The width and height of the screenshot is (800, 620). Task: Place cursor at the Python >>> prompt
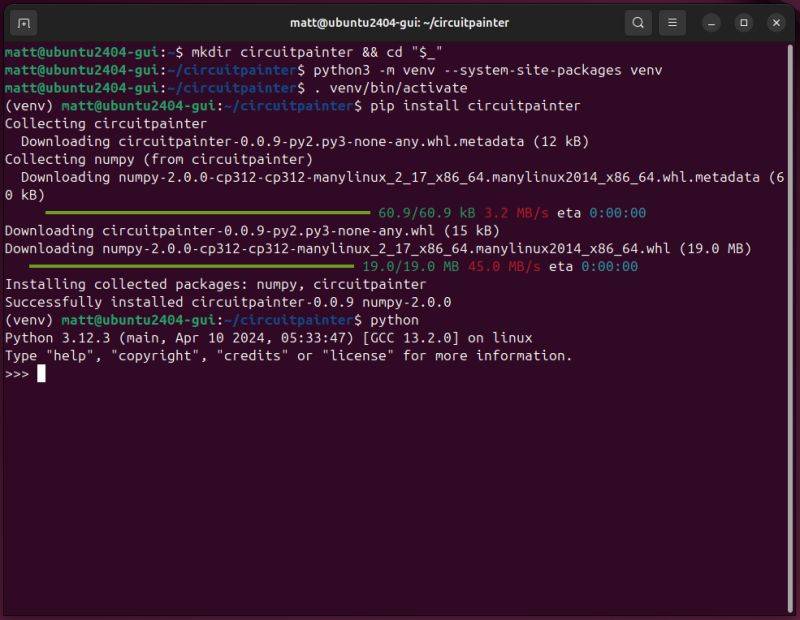pyautogui.click(x=20, y=373)
